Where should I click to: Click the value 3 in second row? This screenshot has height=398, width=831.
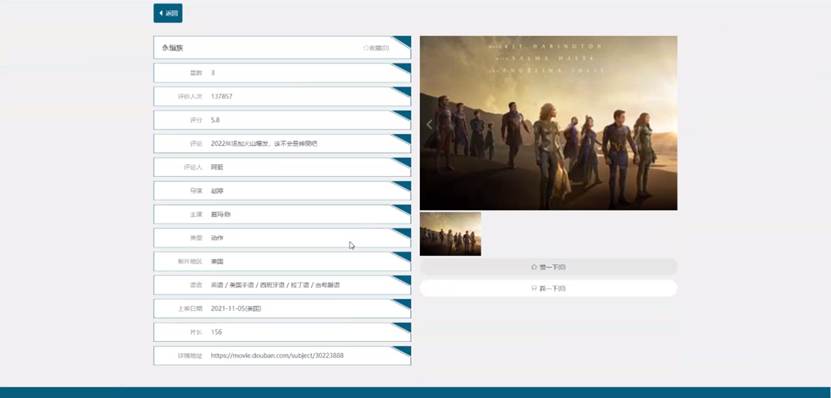coord(213,73)
